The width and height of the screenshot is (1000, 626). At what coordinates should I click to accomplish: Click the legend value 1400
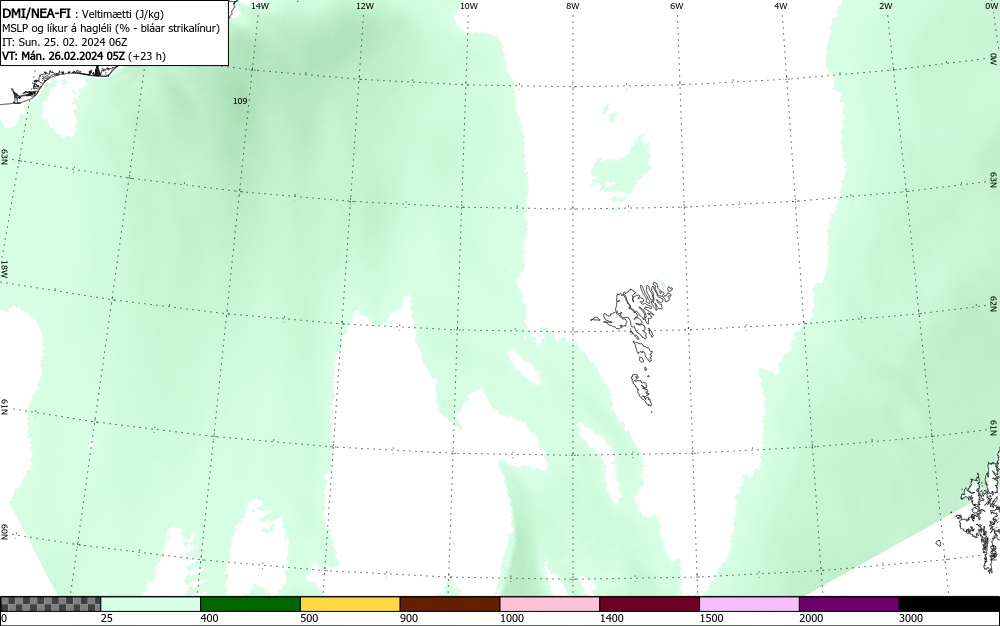611,618
